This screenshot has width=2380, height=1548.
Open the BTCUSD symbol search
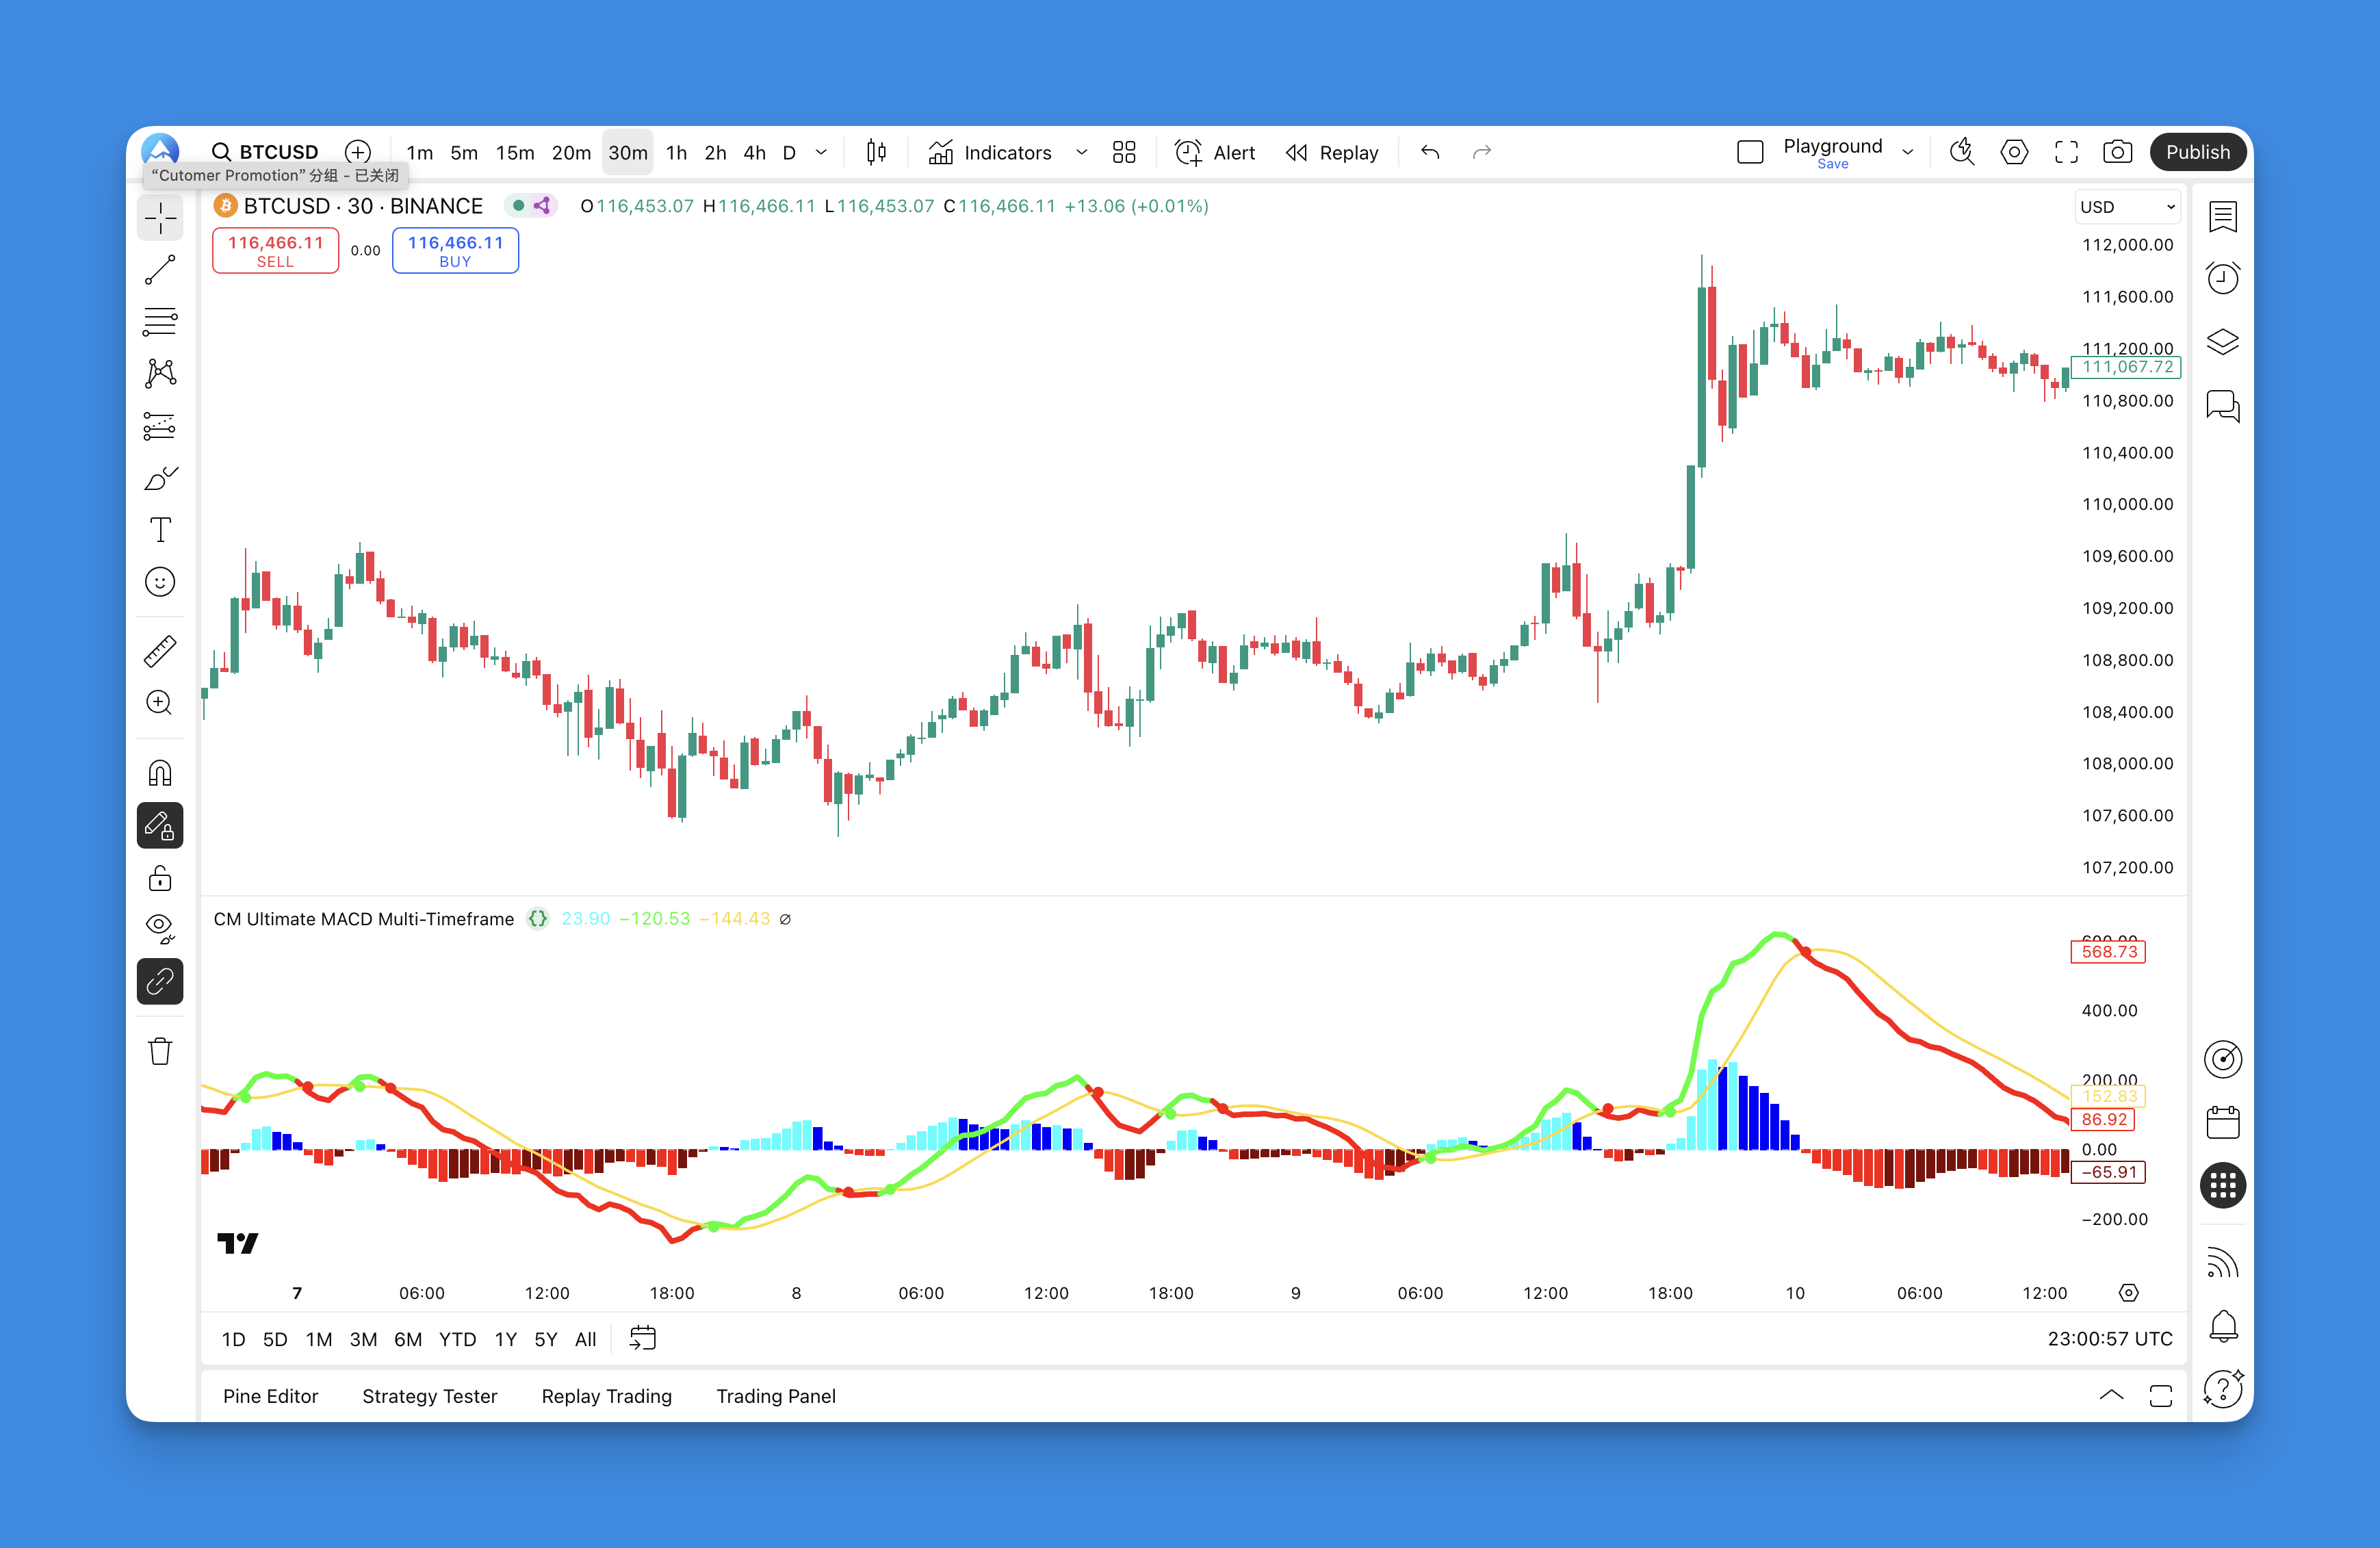point(265,152)
